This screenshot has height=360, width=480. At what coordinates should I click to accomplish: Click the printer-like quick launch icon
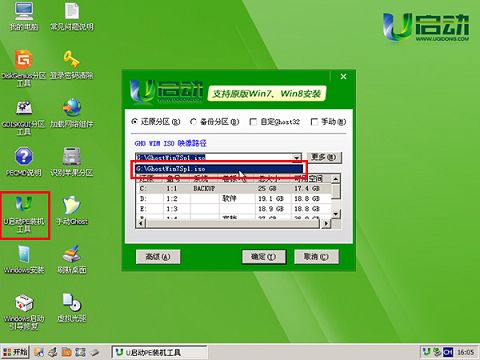pyautogui.click(x=53, y=352)
